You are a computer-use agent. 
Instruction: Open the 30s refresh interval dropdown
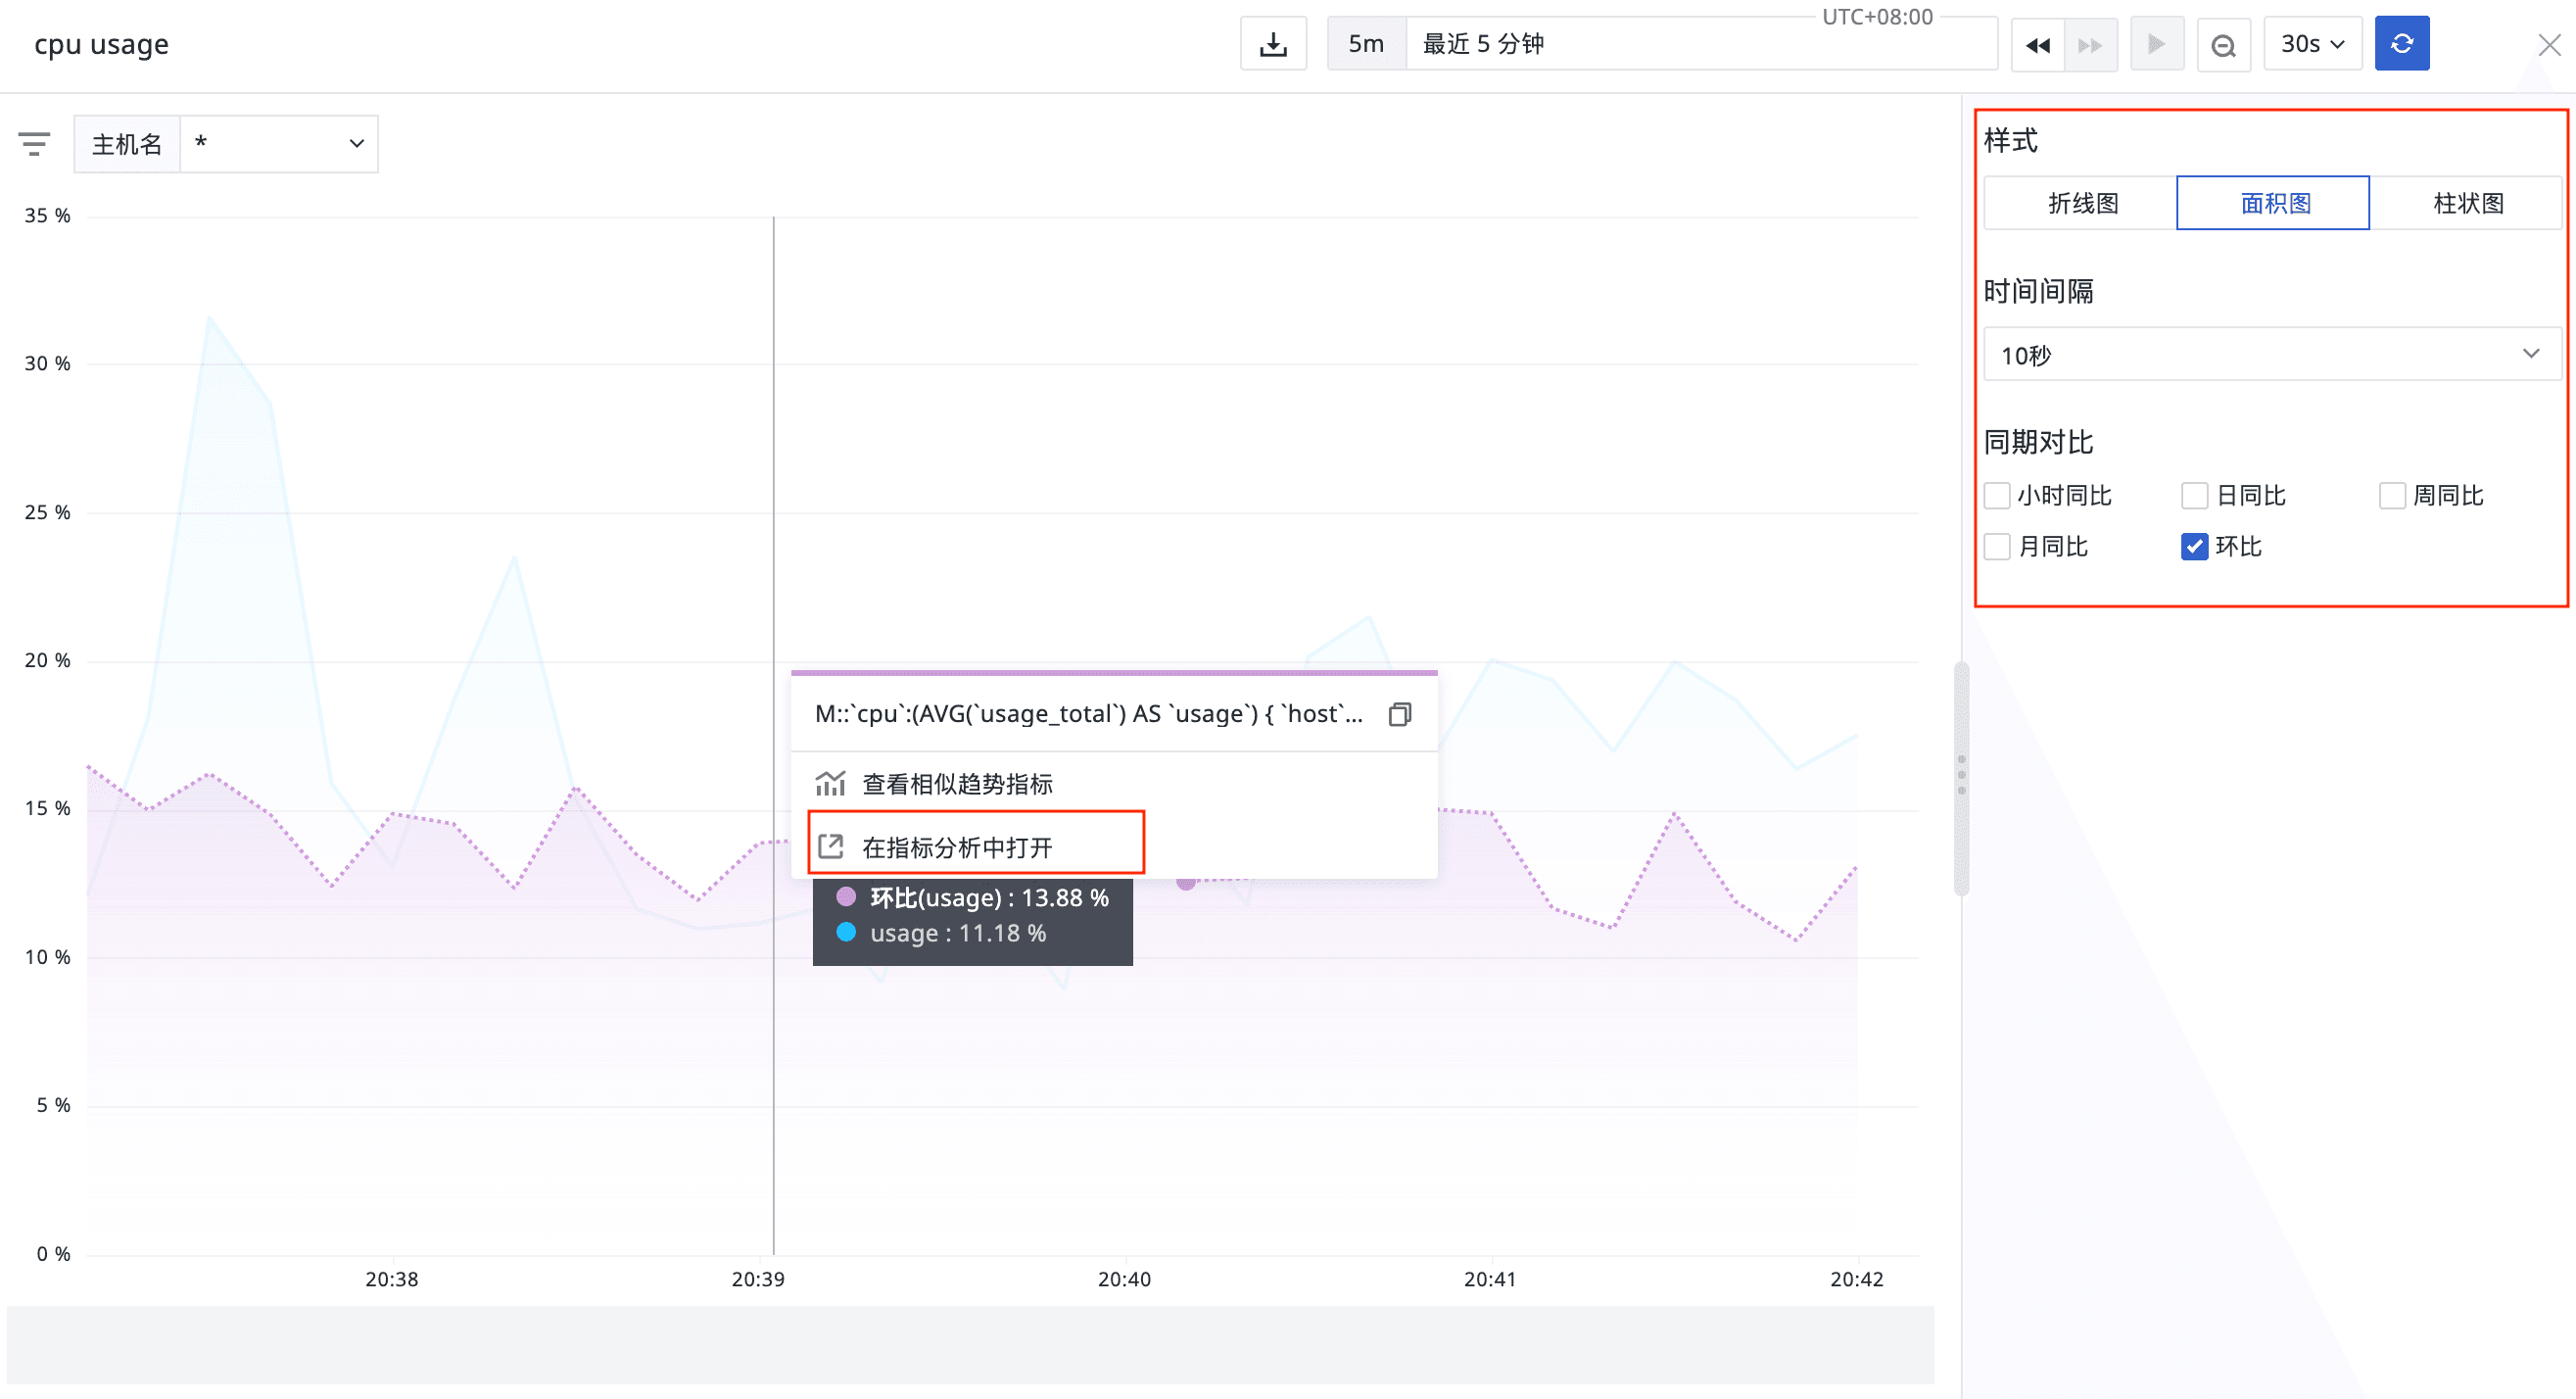(x=2312, y=44)
